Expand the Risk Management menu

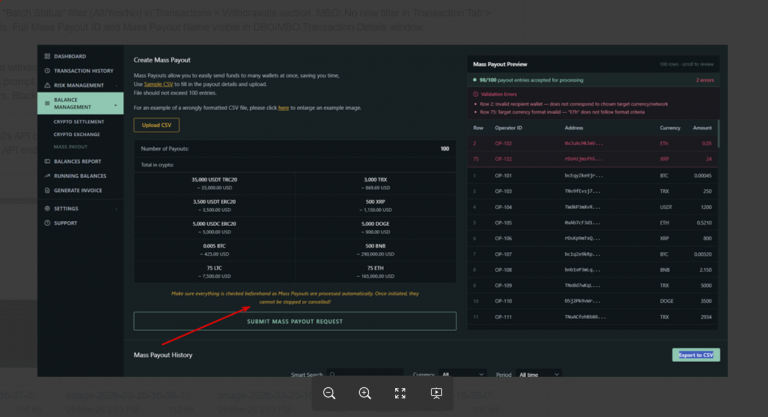80,85
